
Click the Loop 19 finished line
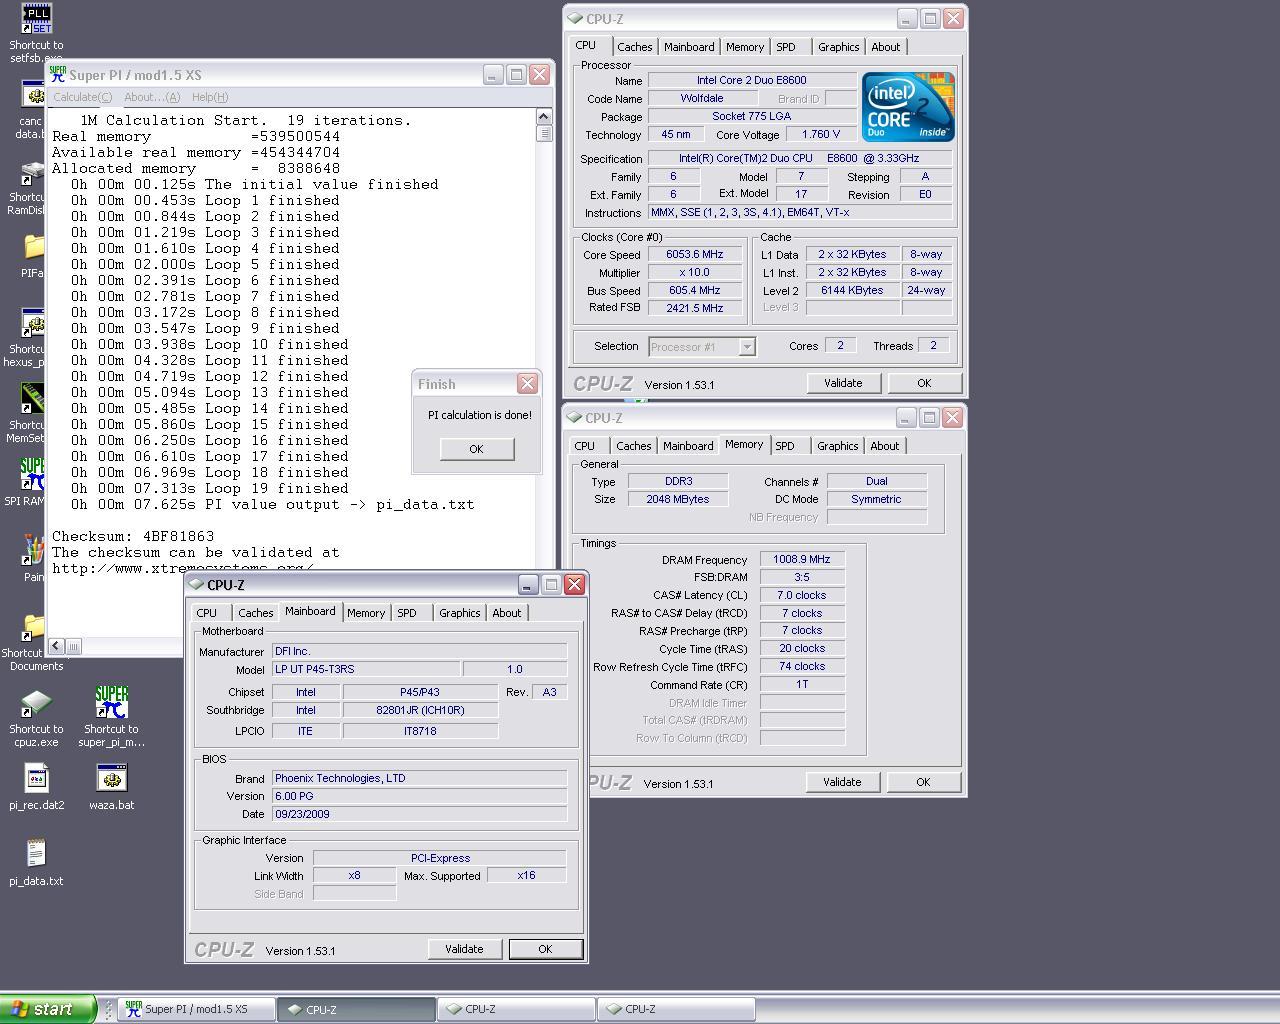point(210,488)
